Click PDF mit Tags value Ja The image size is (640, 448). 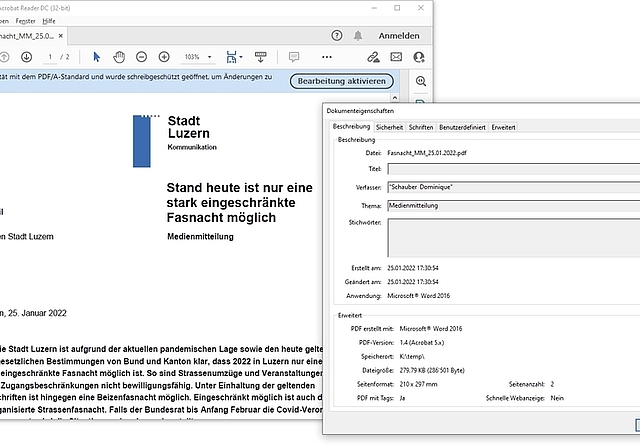point(402,398)
